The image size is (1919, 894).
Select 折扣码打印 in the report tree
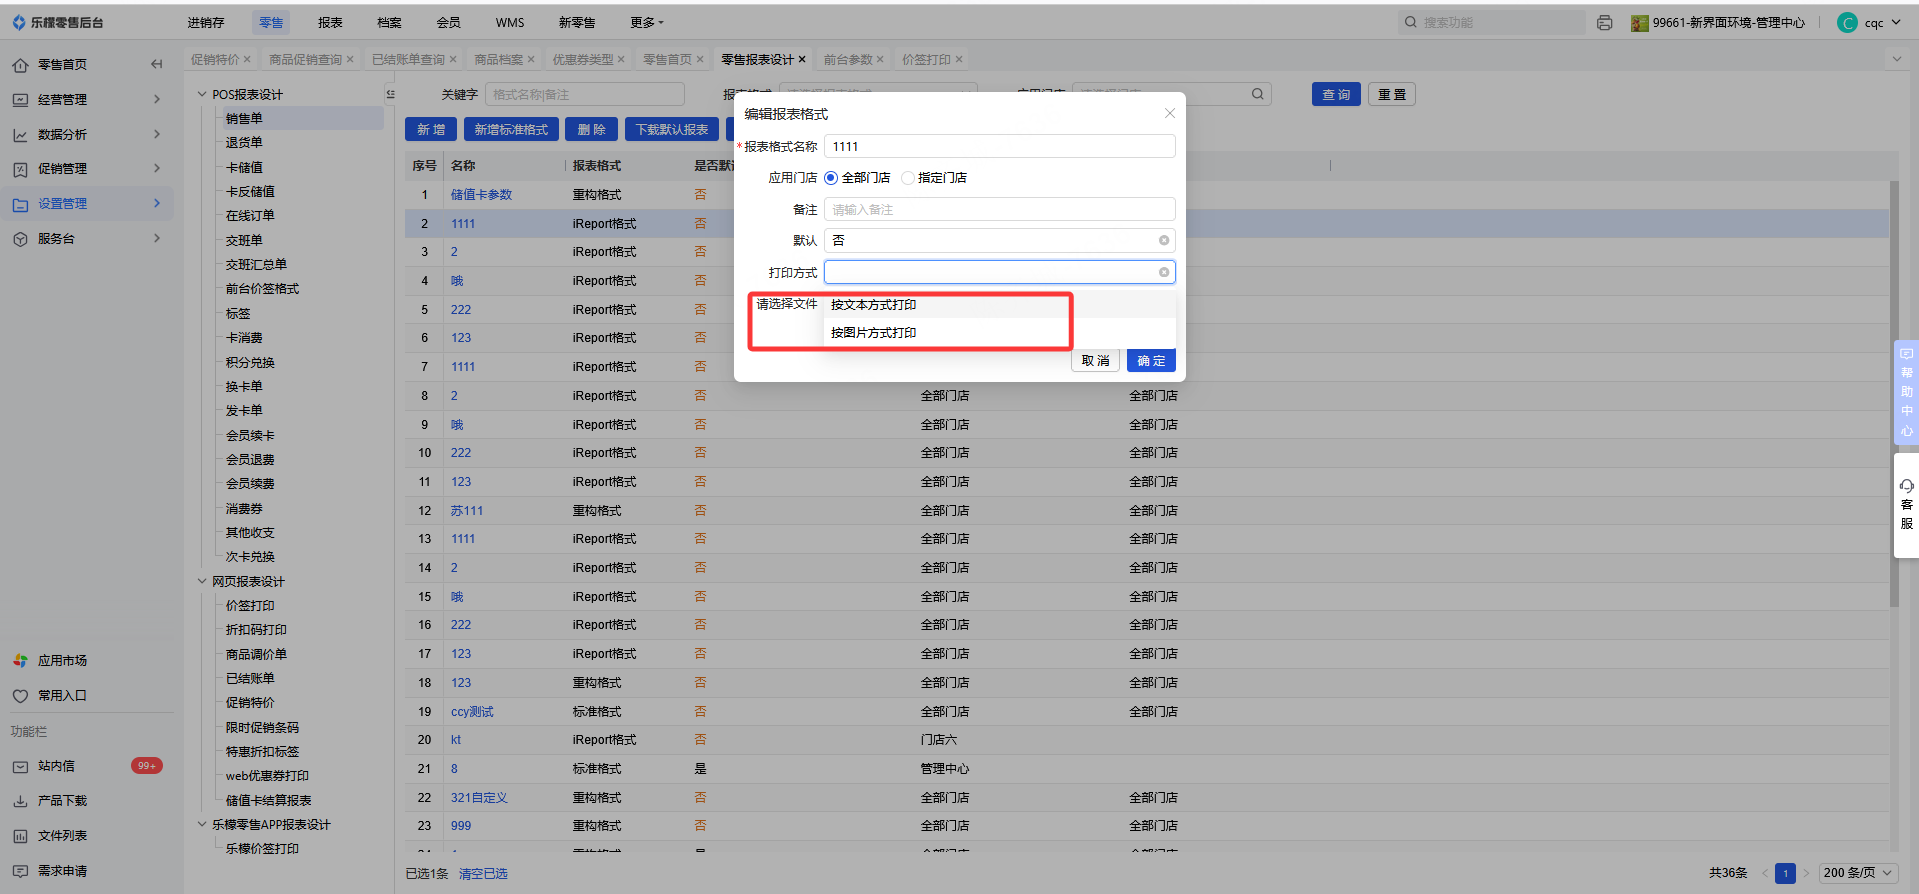[256, 630]
